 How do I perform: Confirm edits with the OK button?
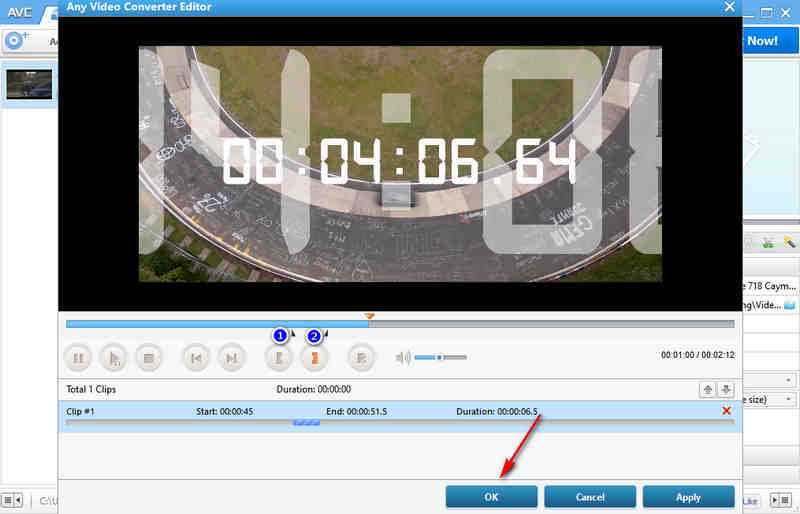coord(491,497)
